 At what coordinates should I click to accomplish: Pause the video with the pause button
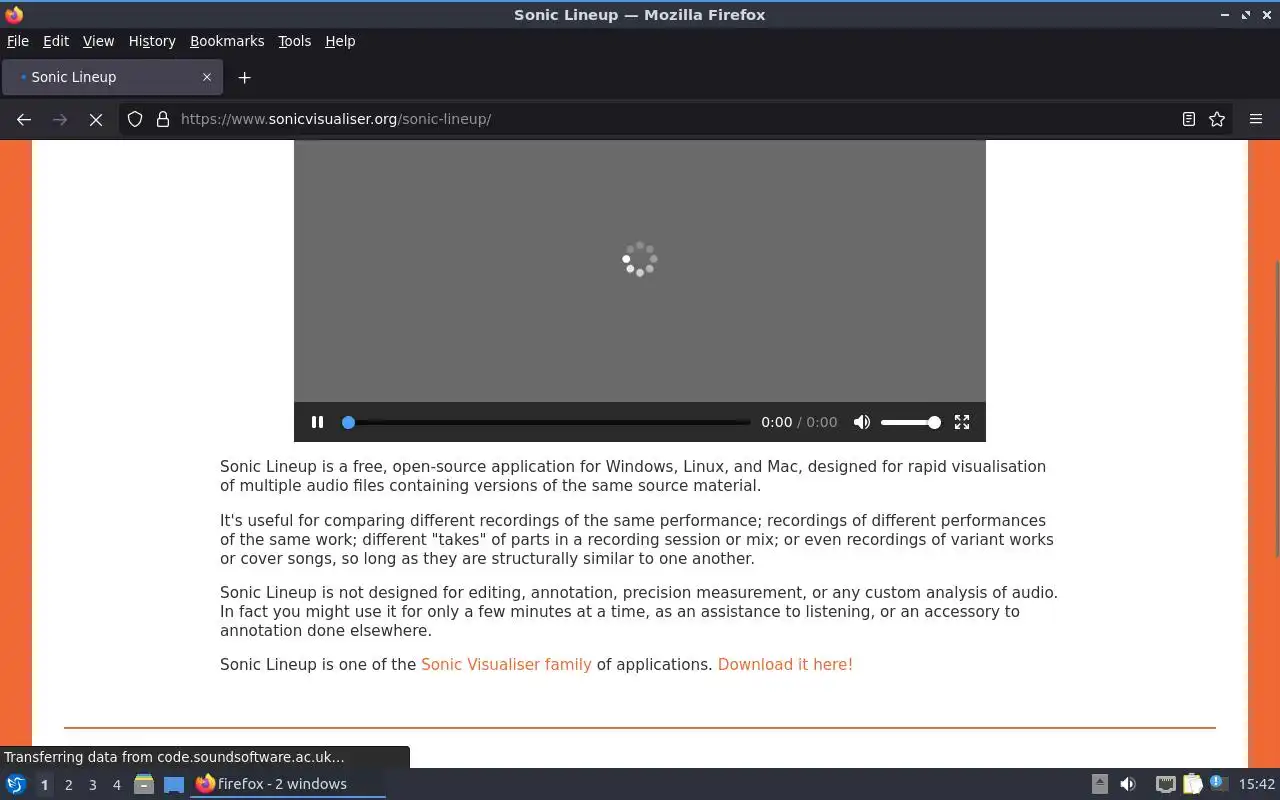coord(317,422)
